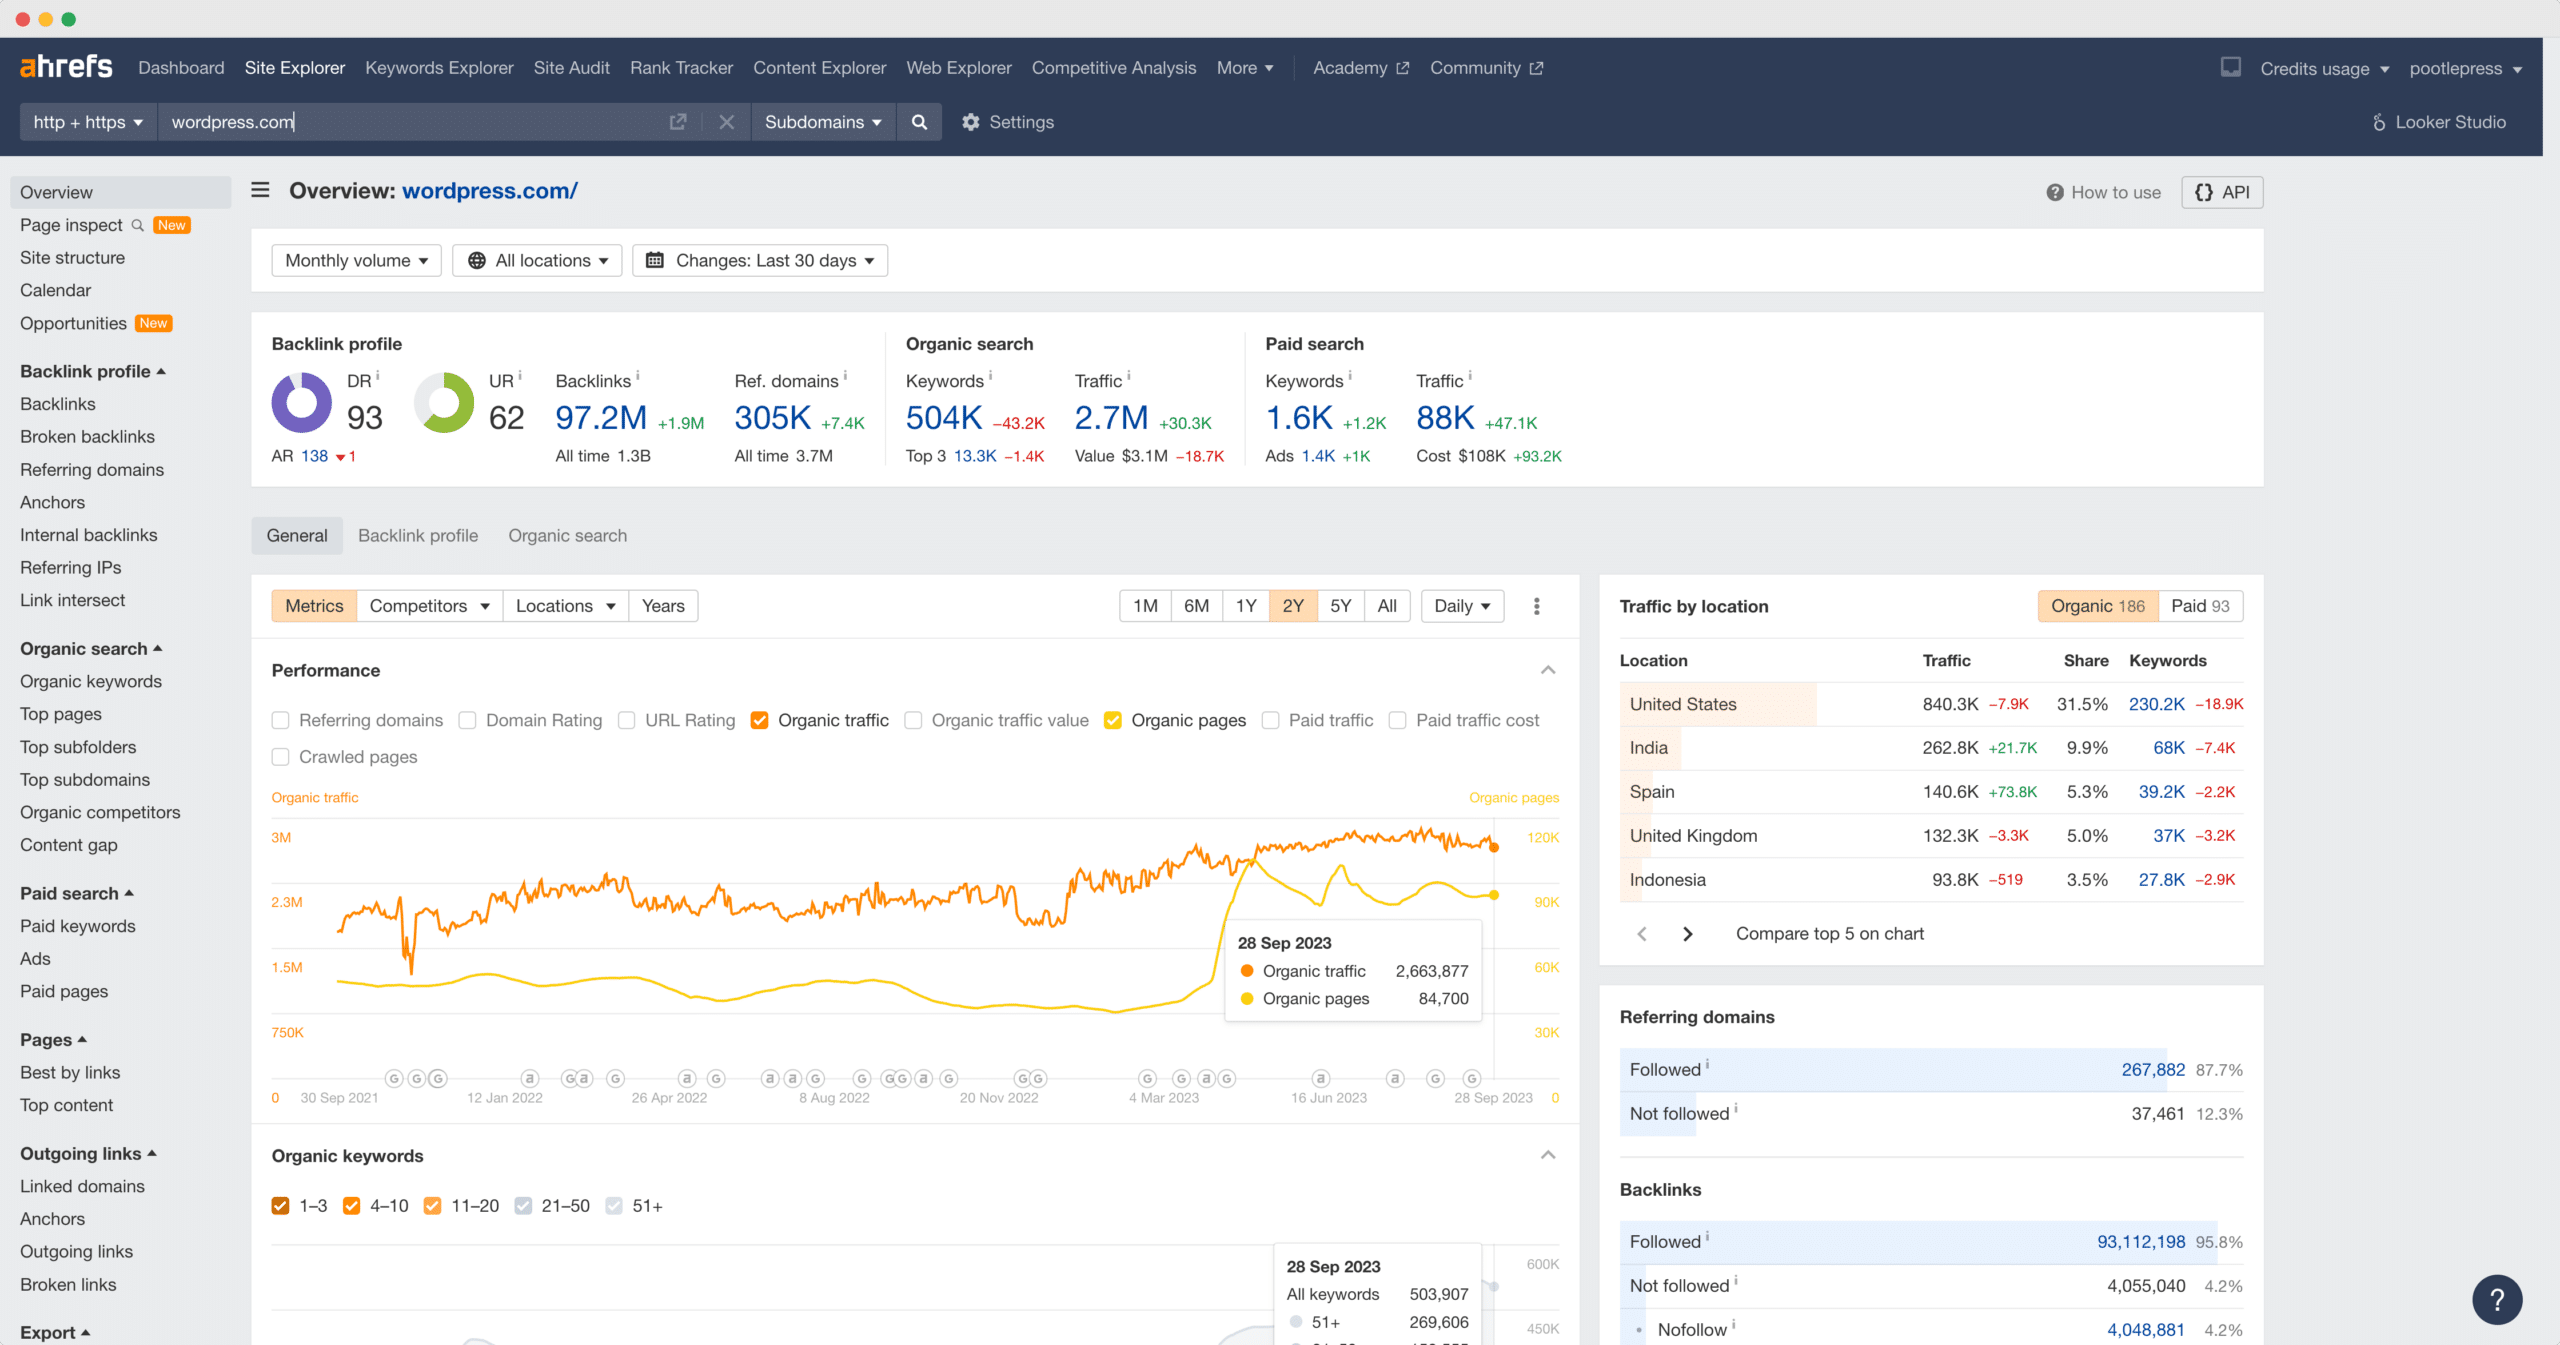Image resolution: width=2560 pixels, height=1345 pixels.
Task: Open Site Audit from top navigation
Action: point(571,67)
